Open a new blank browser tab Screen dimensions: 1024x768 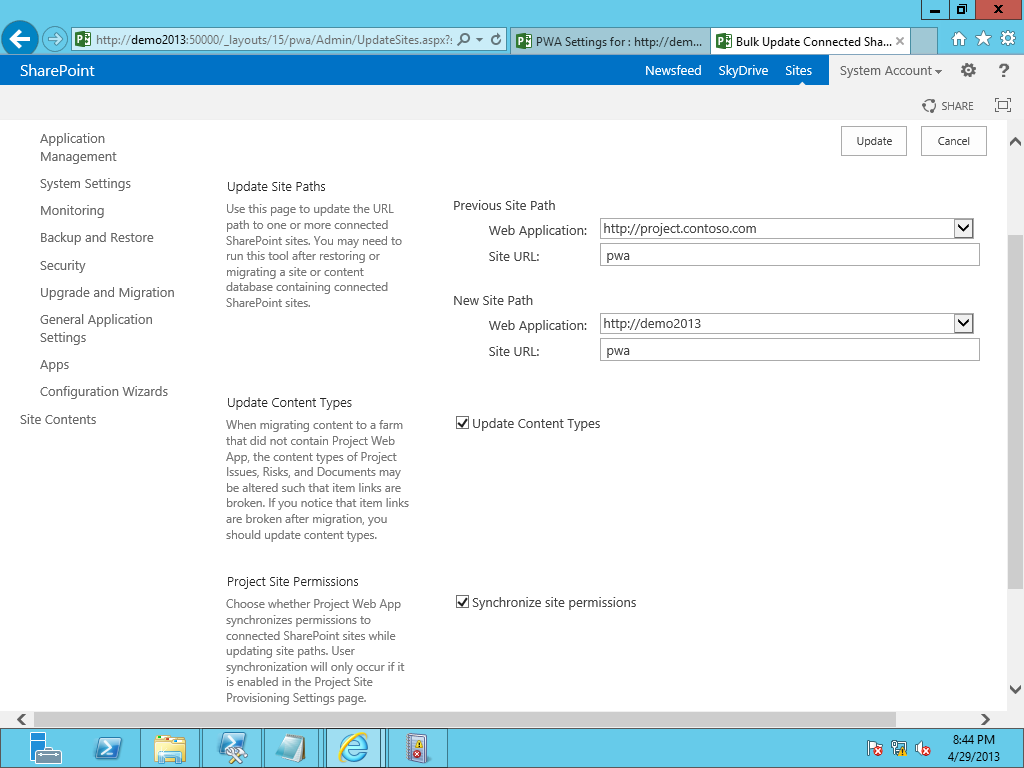[x=923, y=41]
